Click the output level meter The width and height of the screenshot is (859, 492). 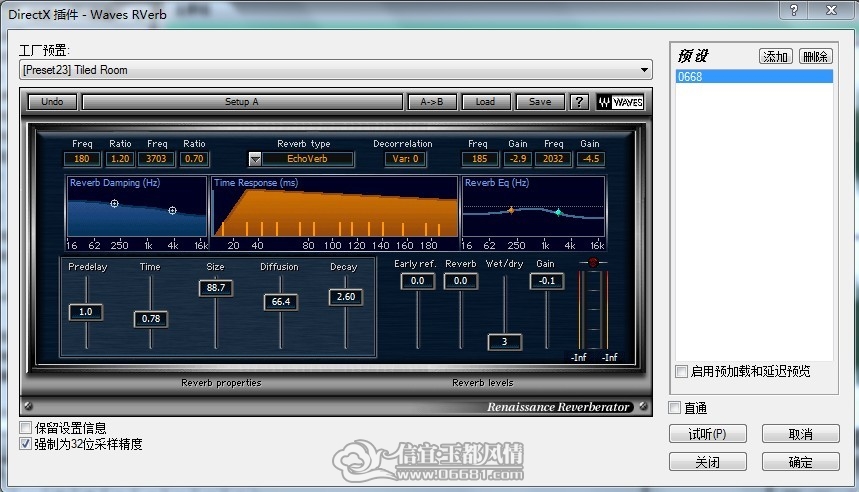594,310
